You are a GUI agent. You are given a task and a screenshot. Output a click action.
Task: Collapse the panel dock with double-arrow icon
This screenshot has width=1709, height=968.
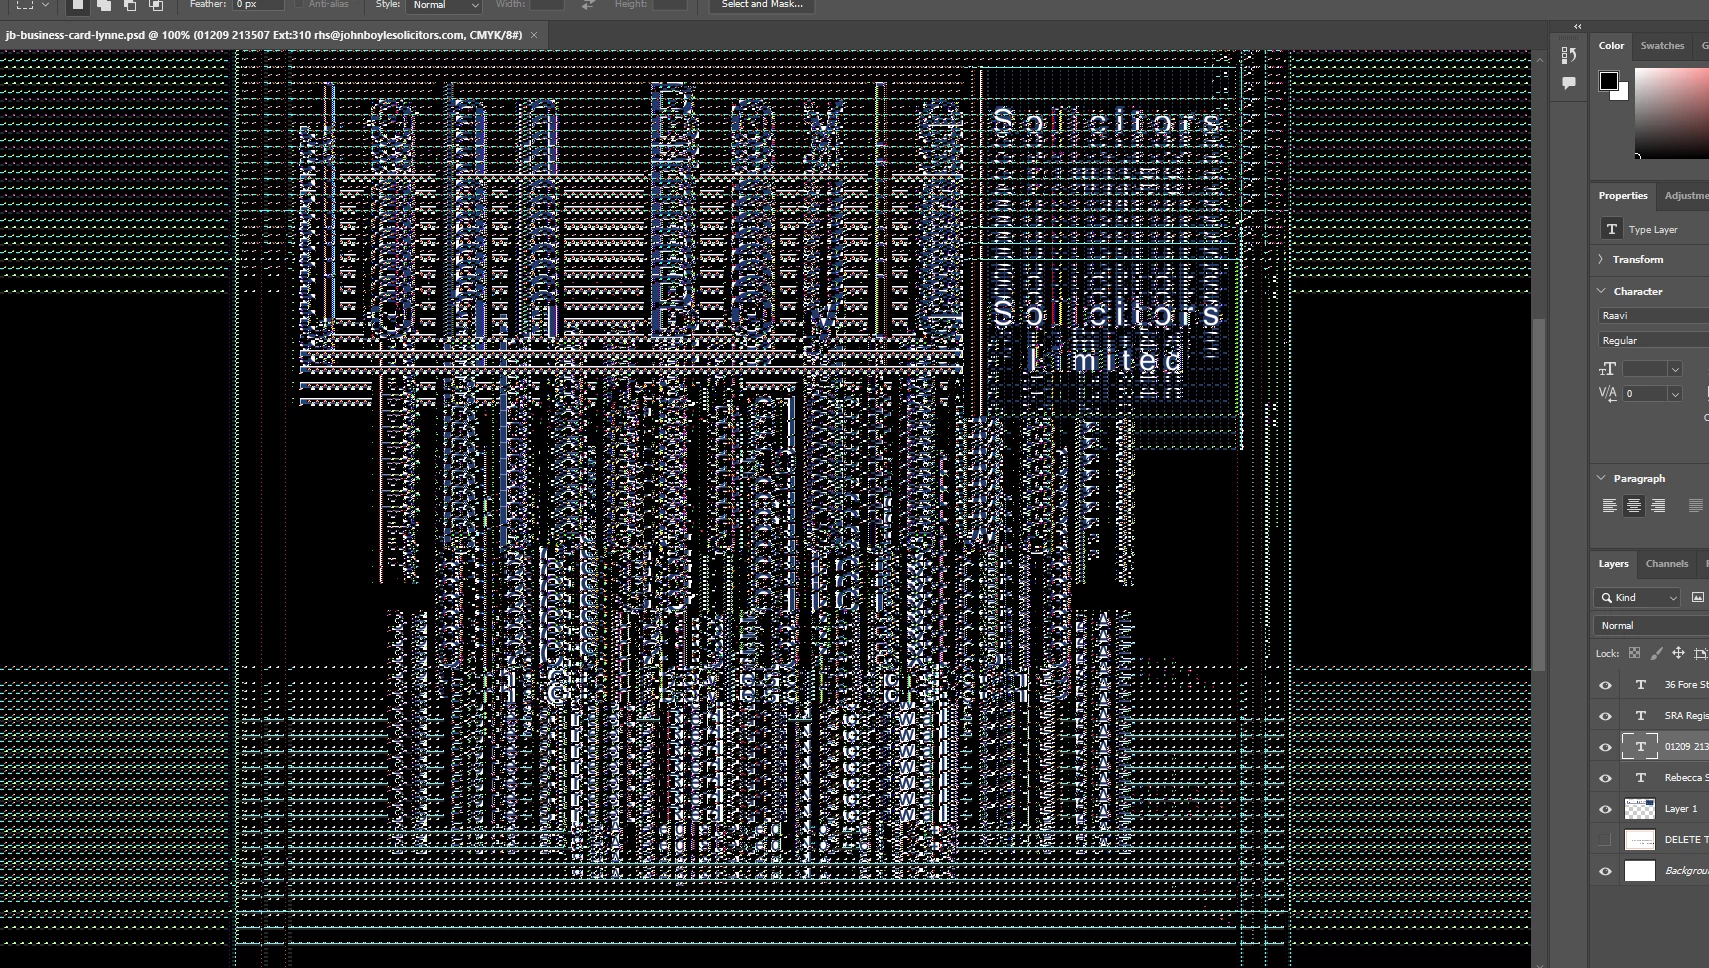[x=1578, y=27]
